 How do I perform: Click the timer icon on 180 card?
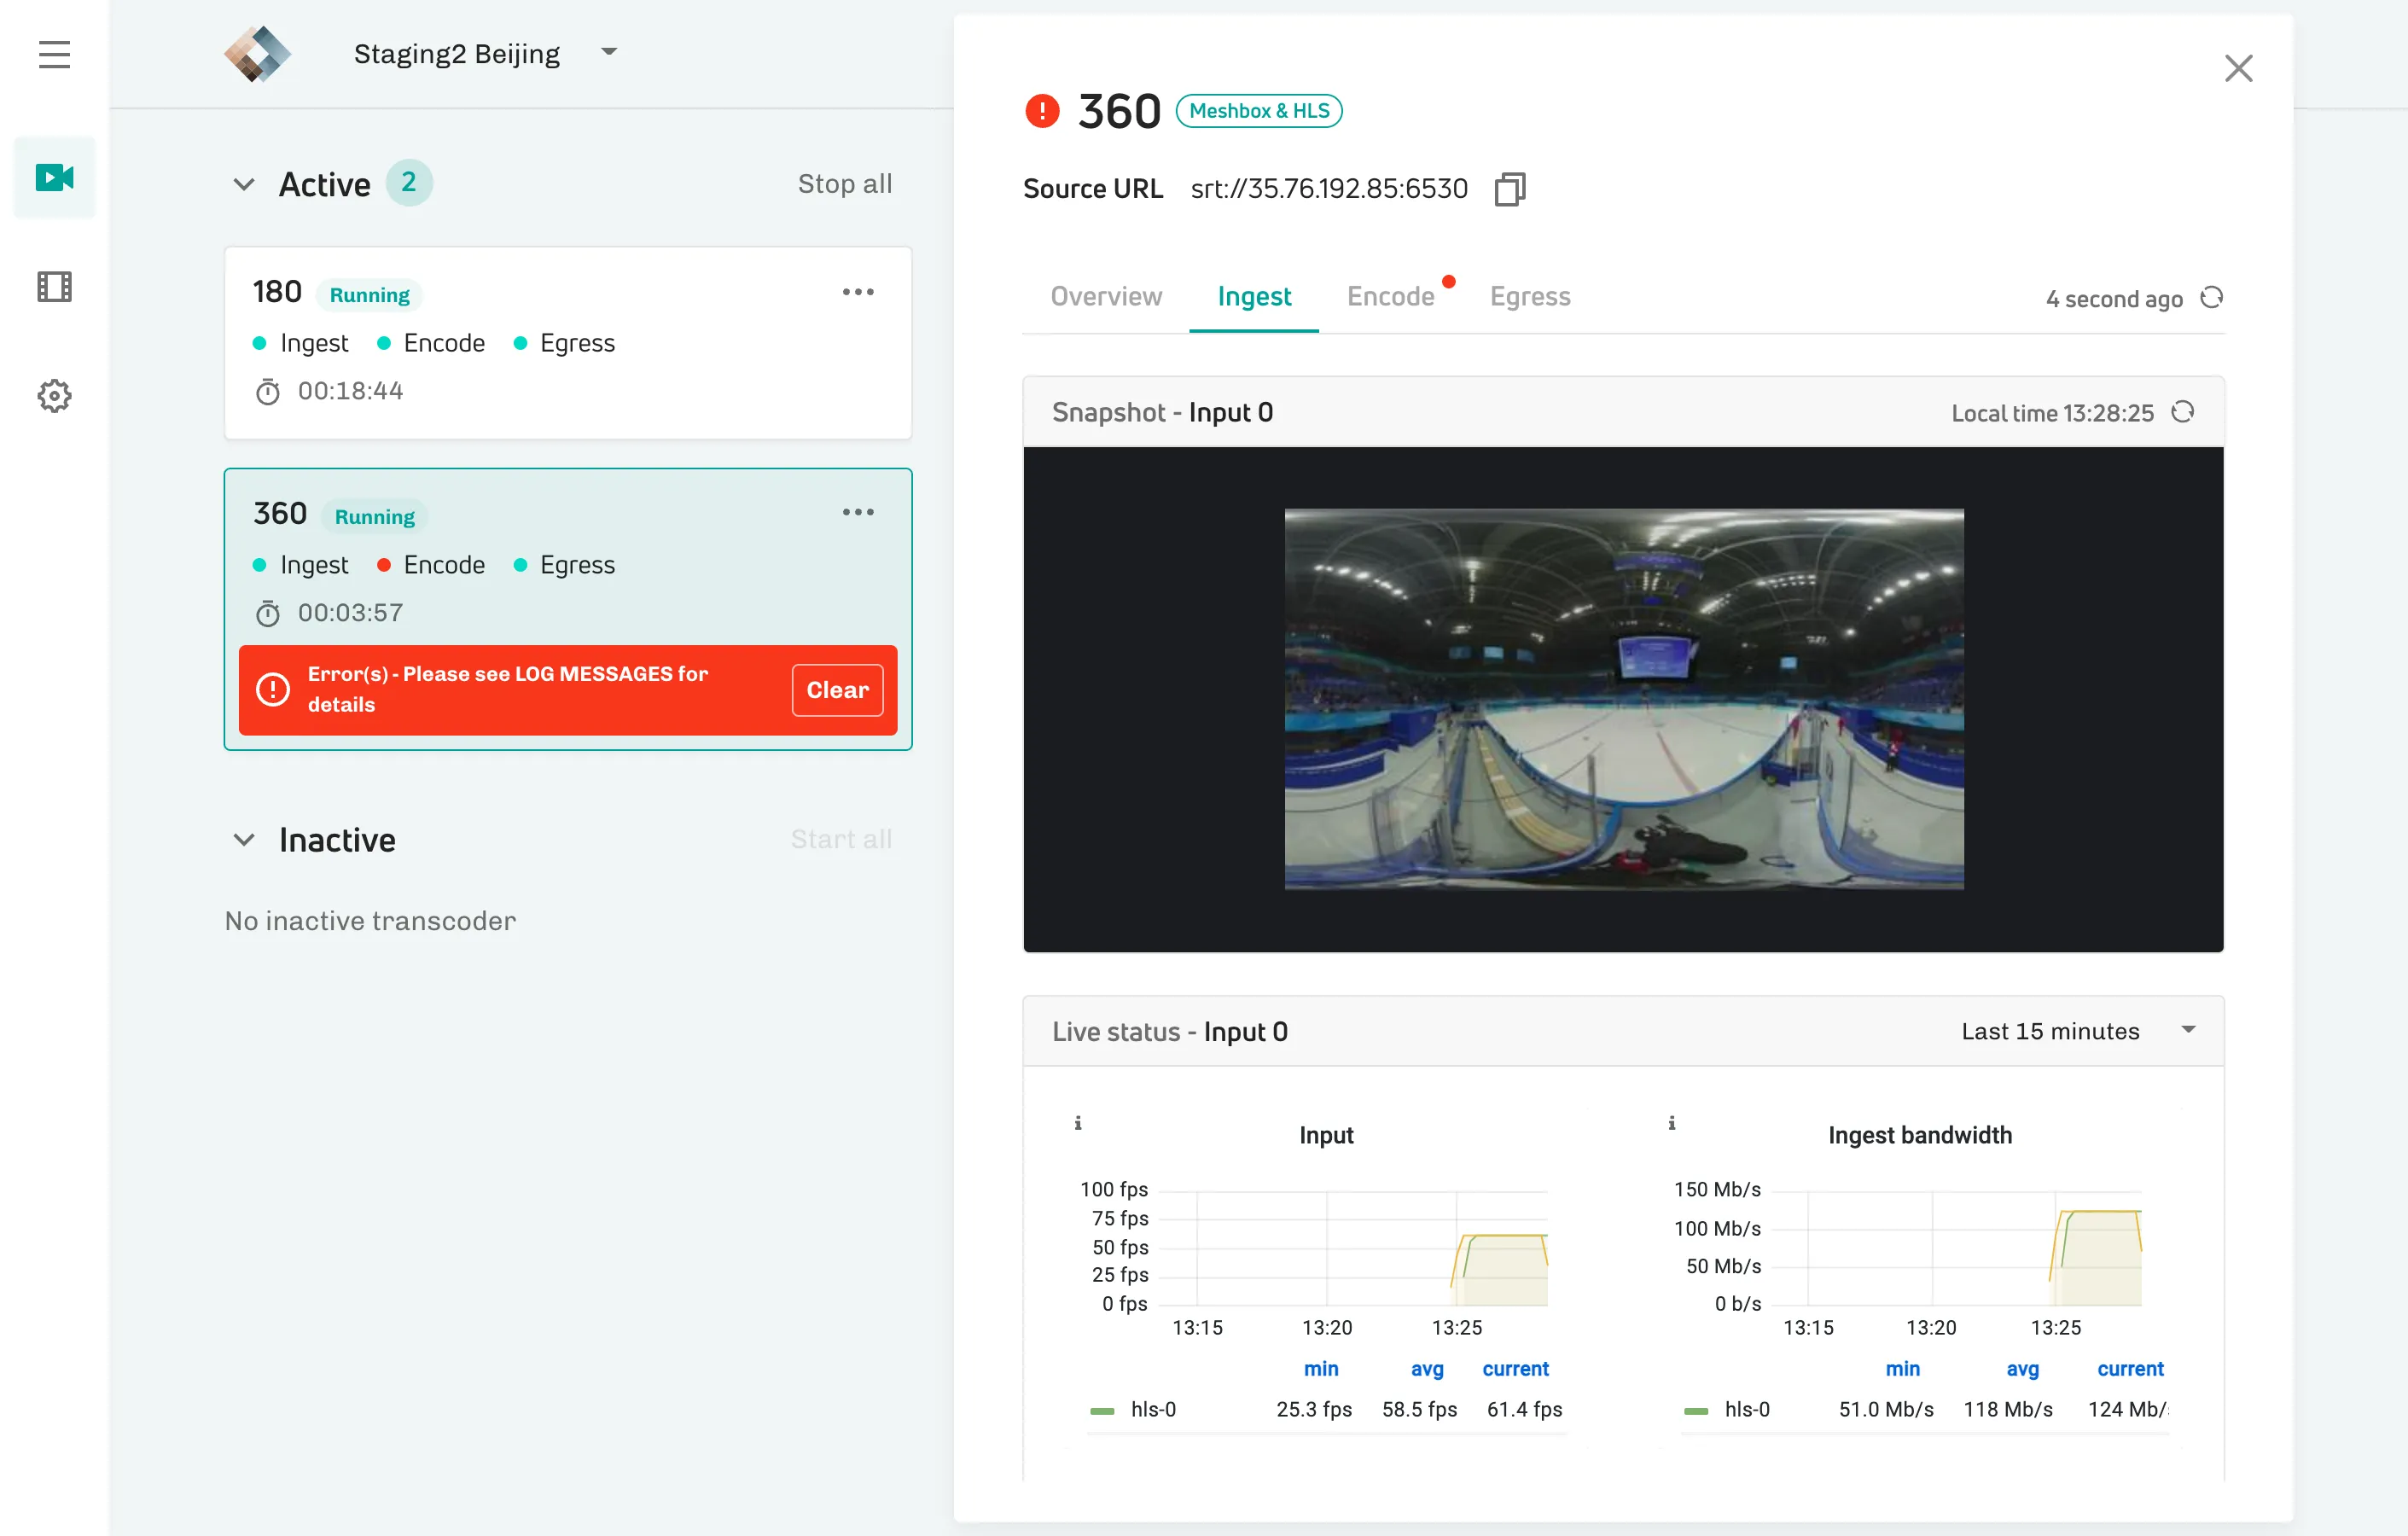(267, 391)
